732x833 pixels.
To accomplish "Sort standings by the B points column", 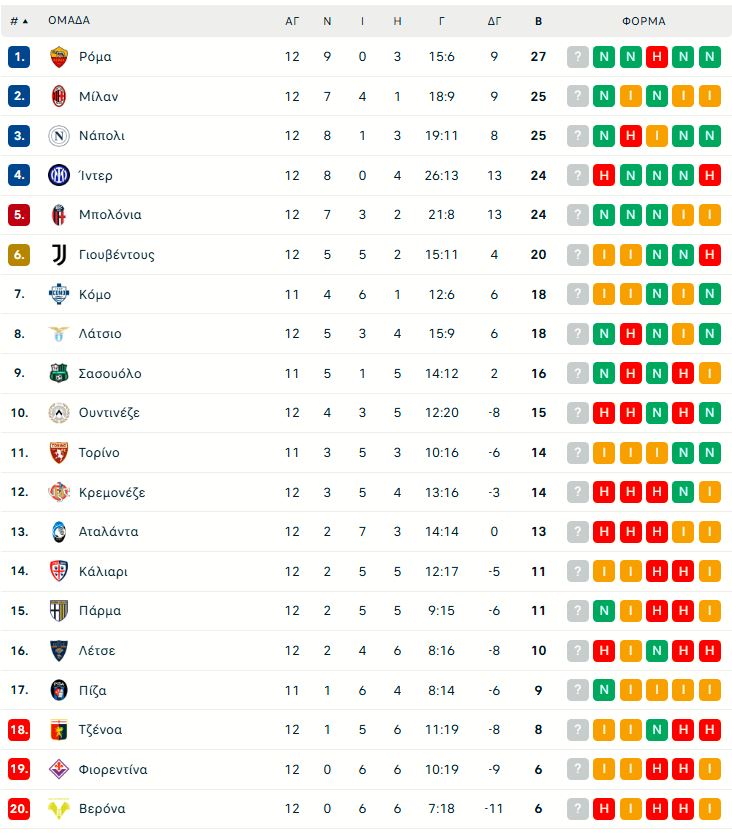I will (538, 20).
